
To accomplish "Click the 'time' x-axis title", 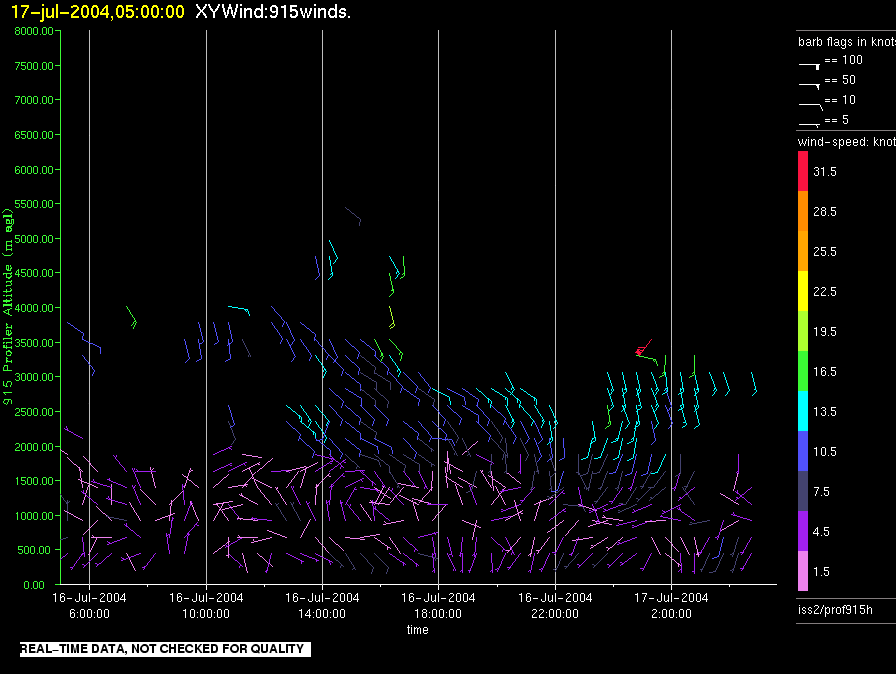I will pyautogui.click(x=418, y=629).
